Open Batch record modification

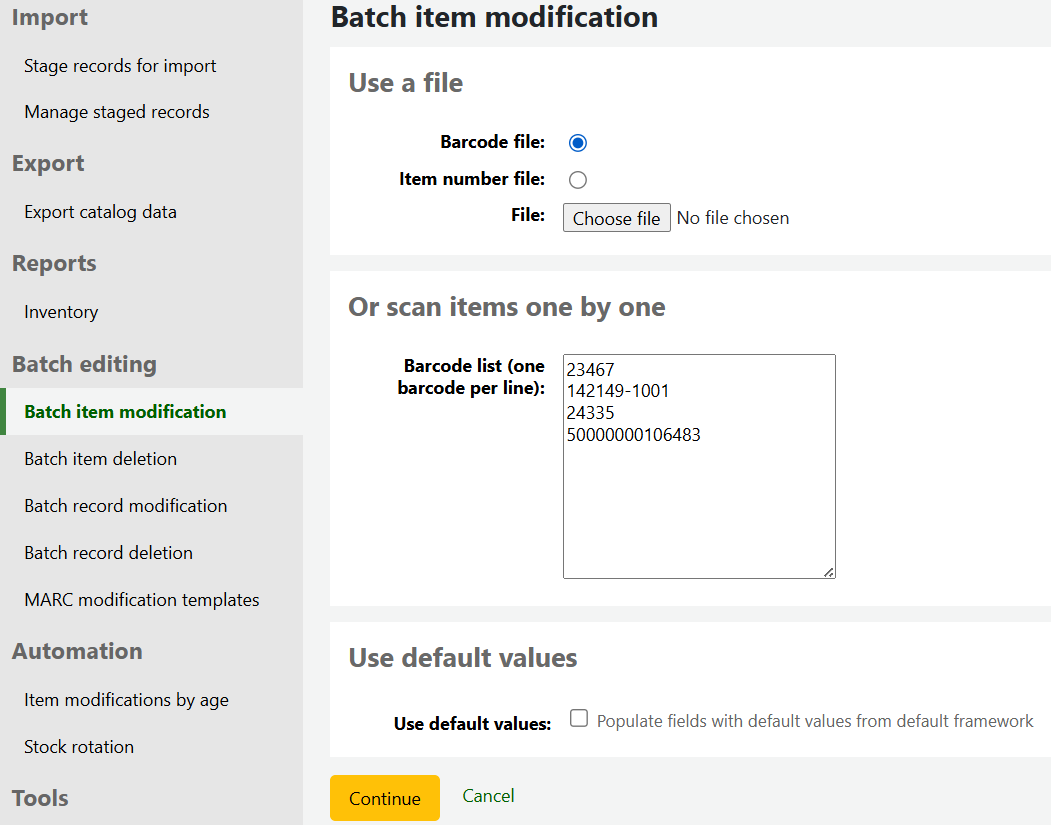[125, 506]
